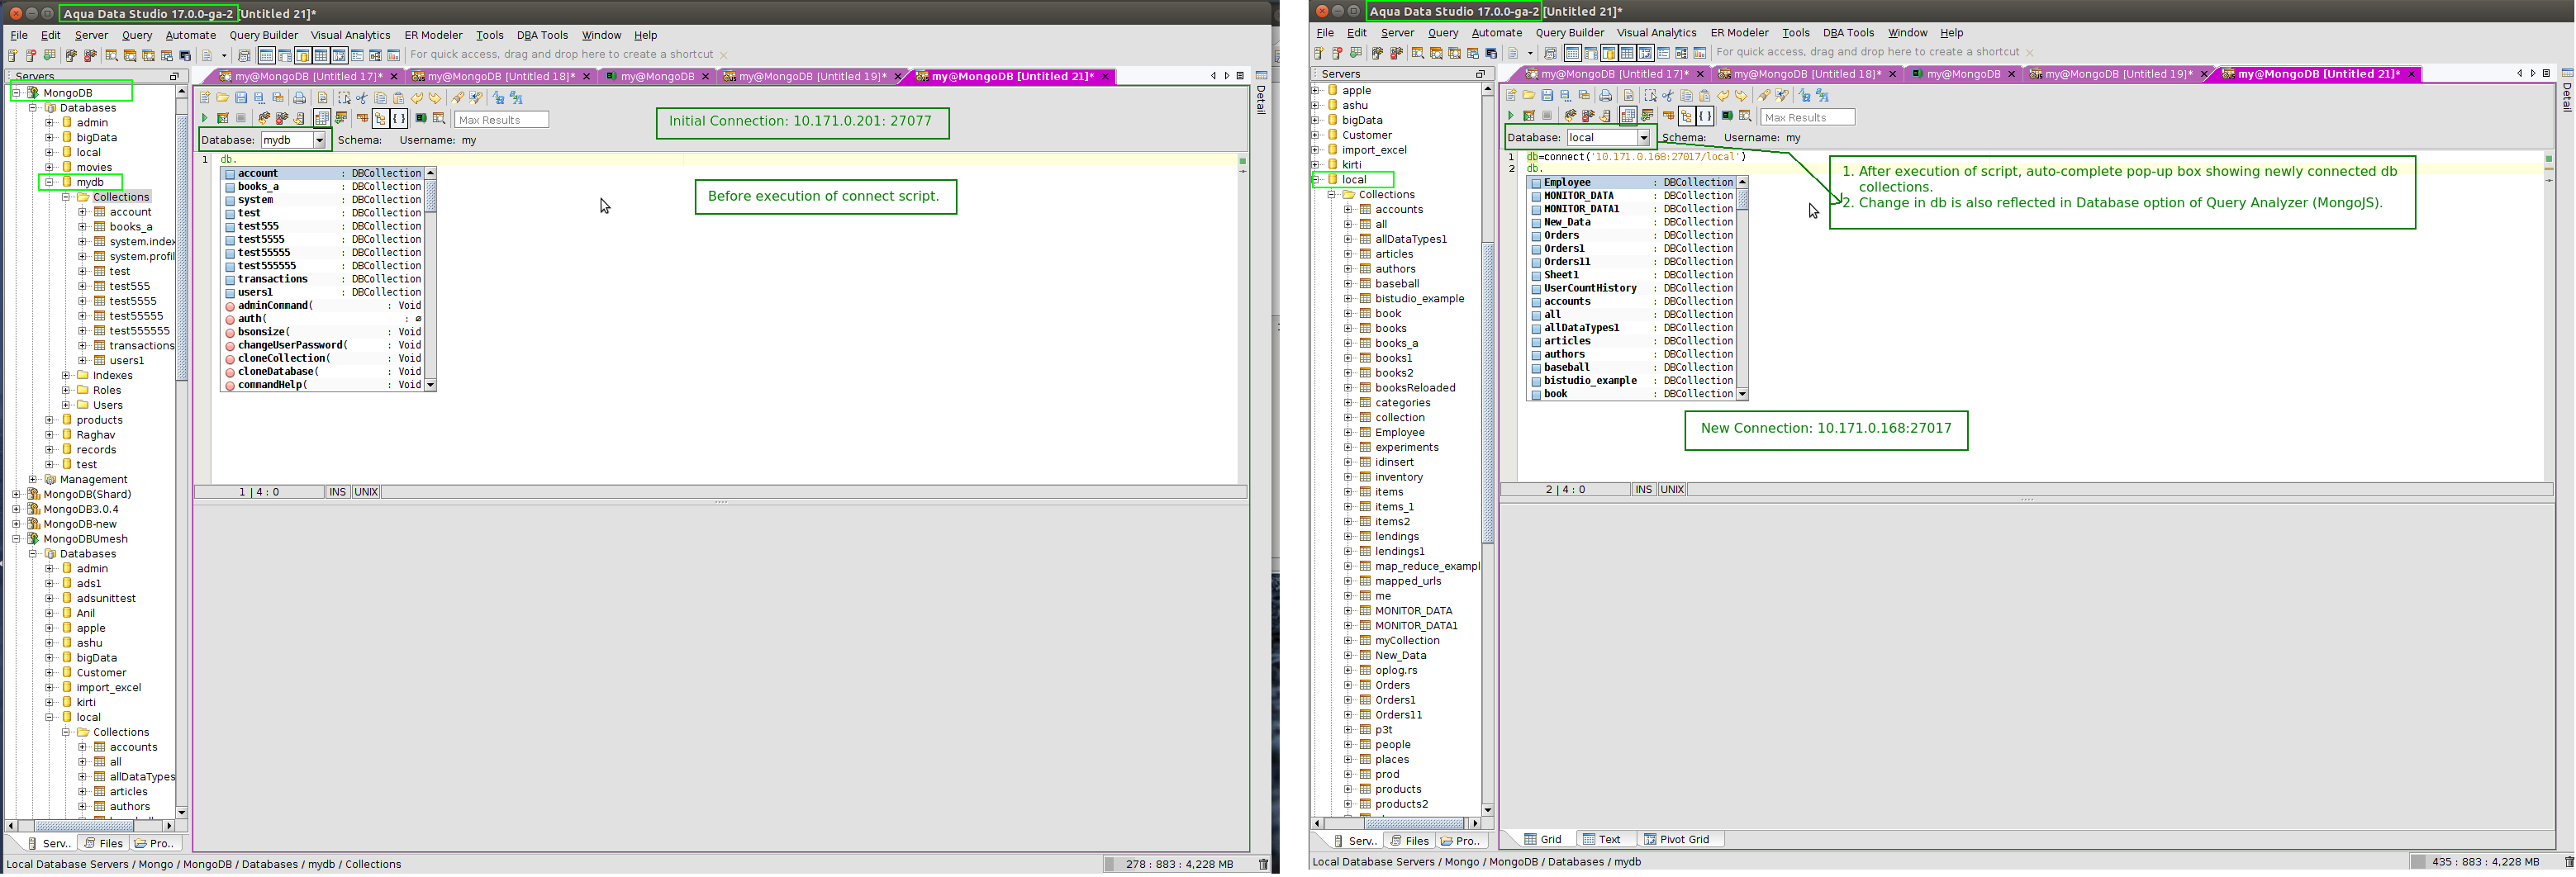Click Execute (green play) in right window

point(1511,116)
